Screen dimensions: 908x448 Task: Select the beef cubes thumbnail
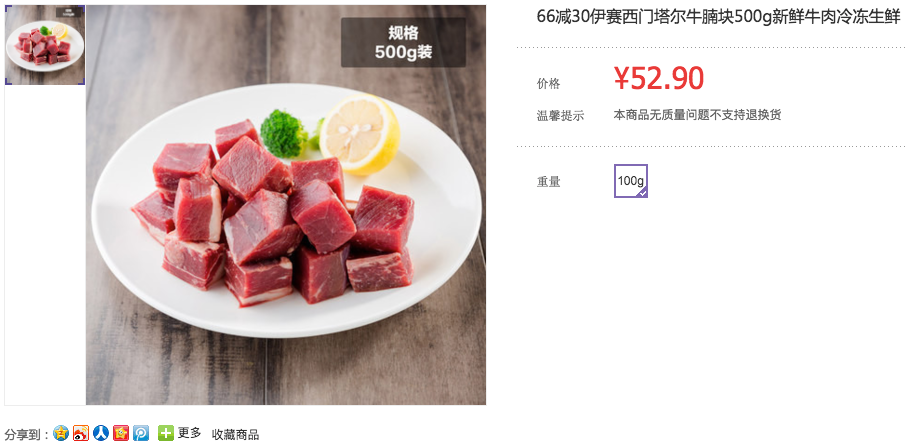(x=45, y=45)
